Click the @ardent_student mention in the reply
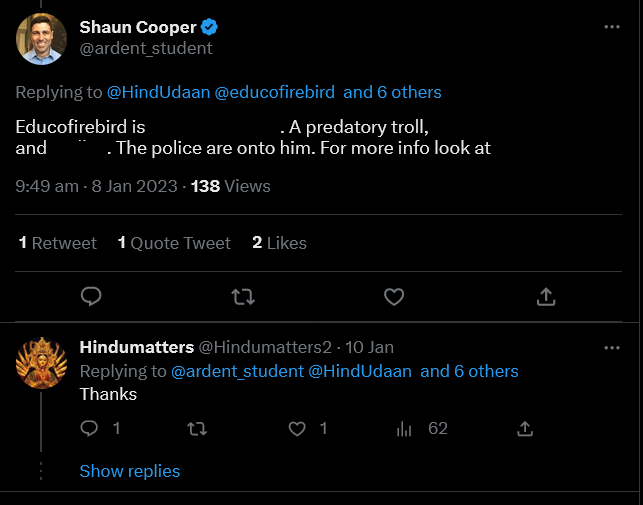 [x=237, y=371]
